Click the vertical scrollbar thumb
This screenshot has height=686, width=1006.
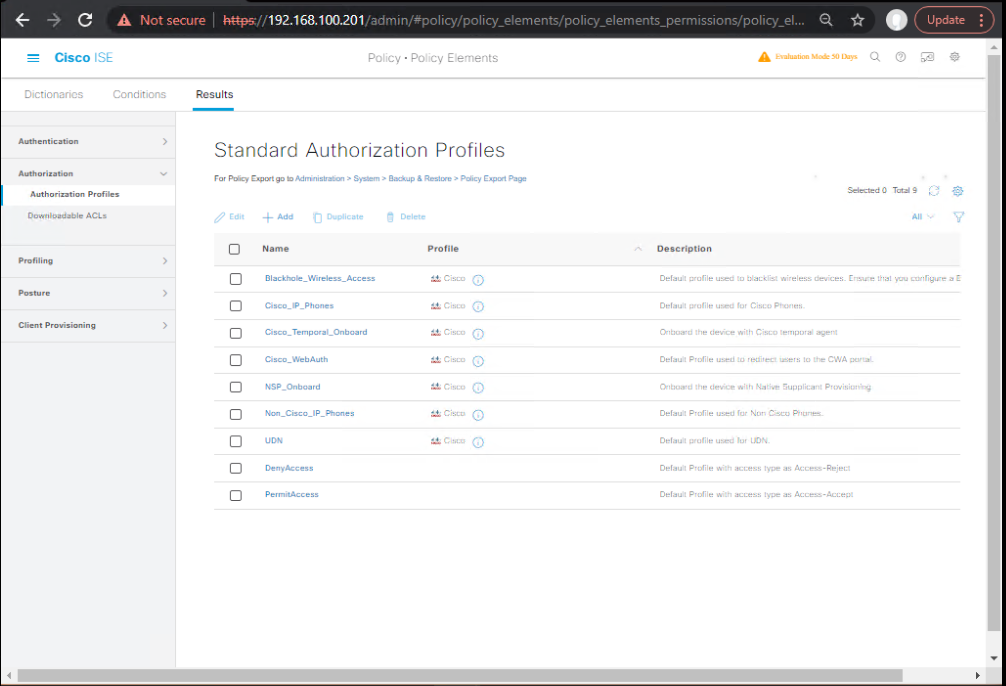(x=994, y=343)
